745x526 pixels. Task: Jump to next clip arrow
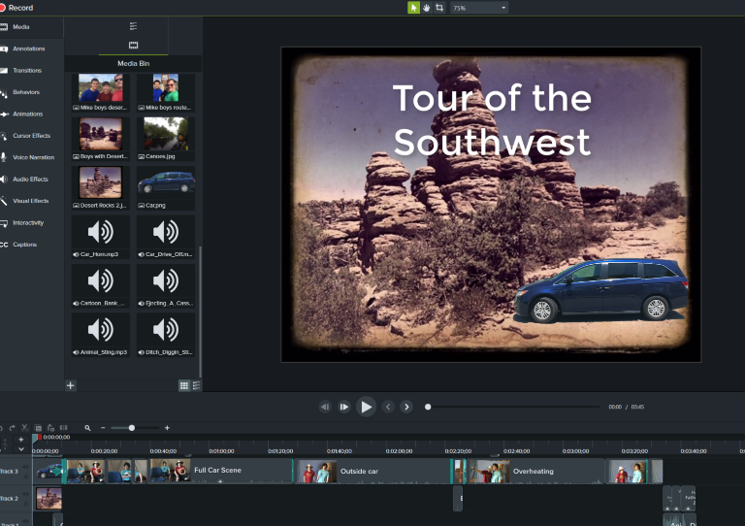(x=406, y=407)
